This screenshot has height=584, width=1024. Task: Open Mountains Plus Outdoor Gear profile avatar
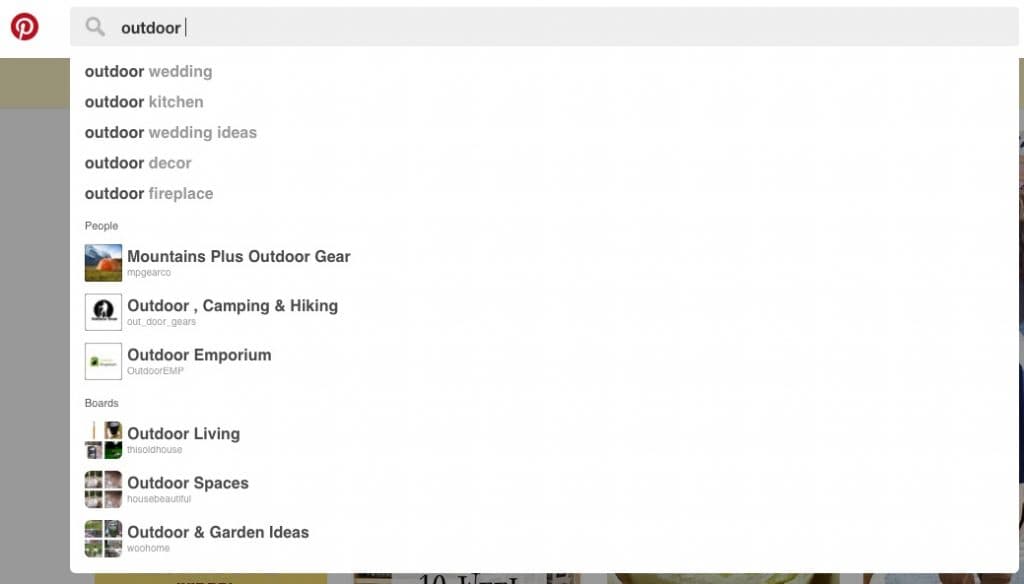point(104,263)
